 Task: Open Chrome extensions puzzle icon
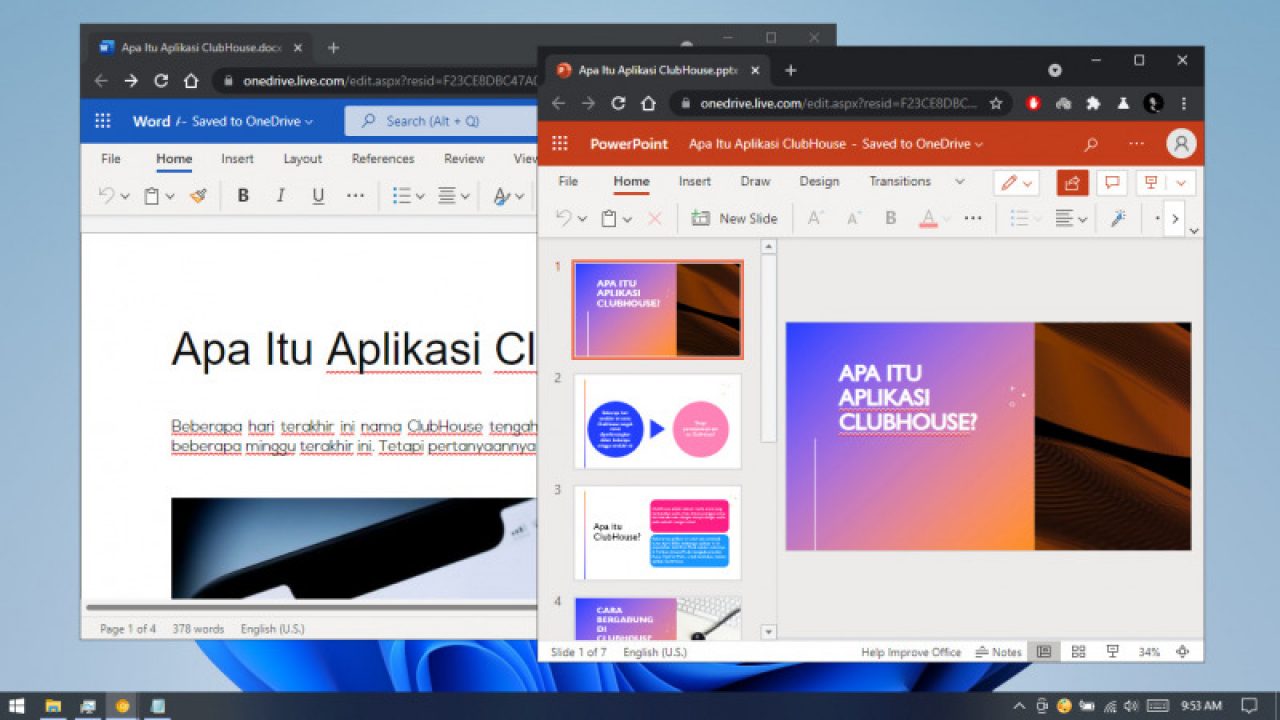1093,103
